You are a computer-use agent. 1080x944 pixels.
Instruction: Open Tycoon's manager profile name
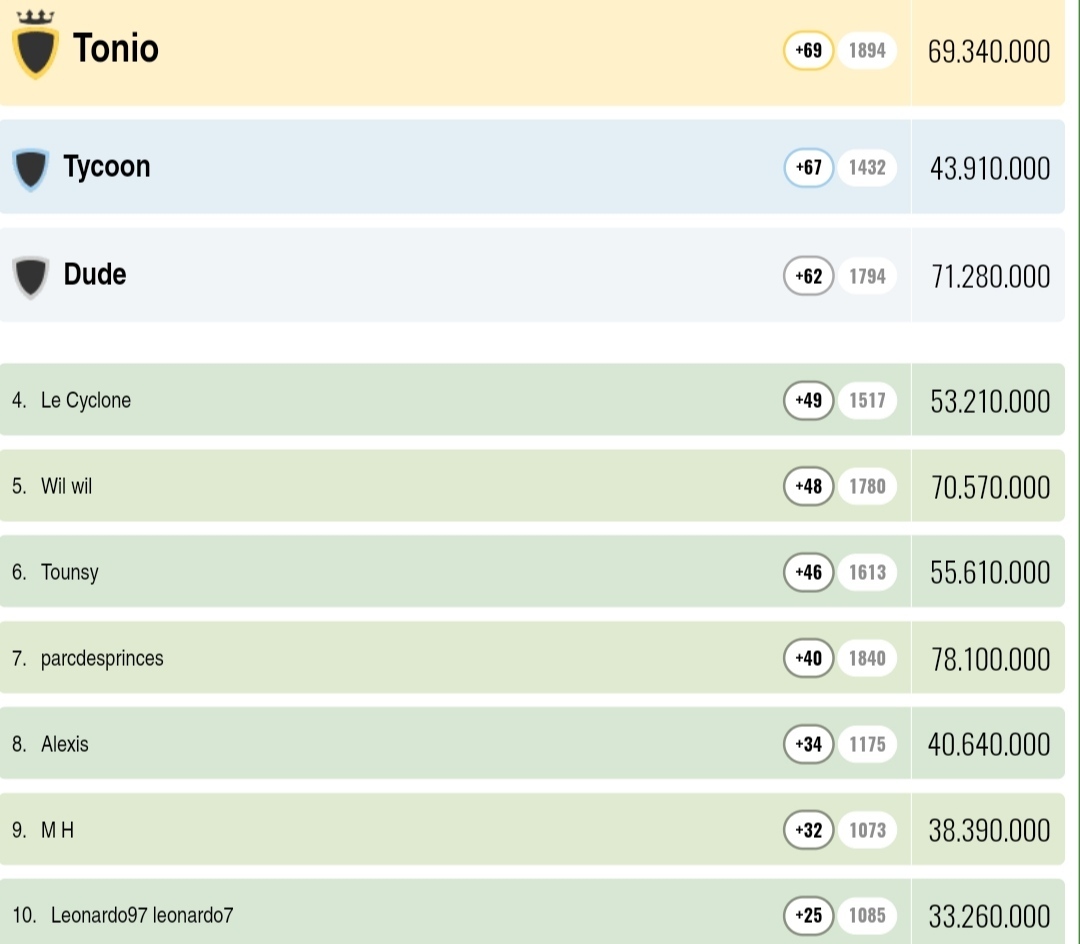click(x=107, y=166)
